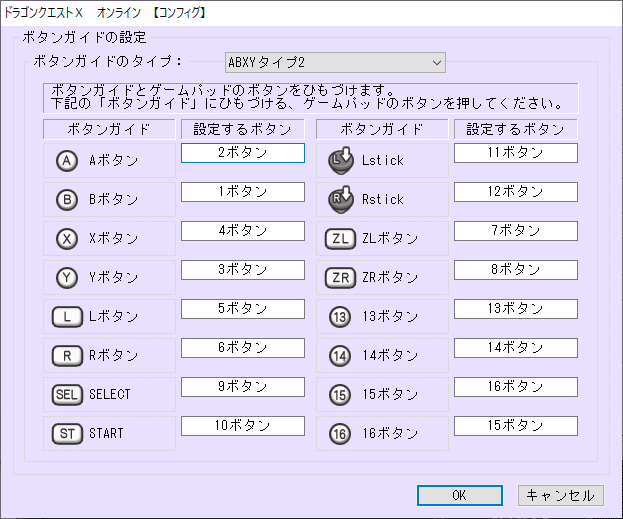Click the Bボタン guide label text
This screenshot has width=623, height=519.
(114, 199)
